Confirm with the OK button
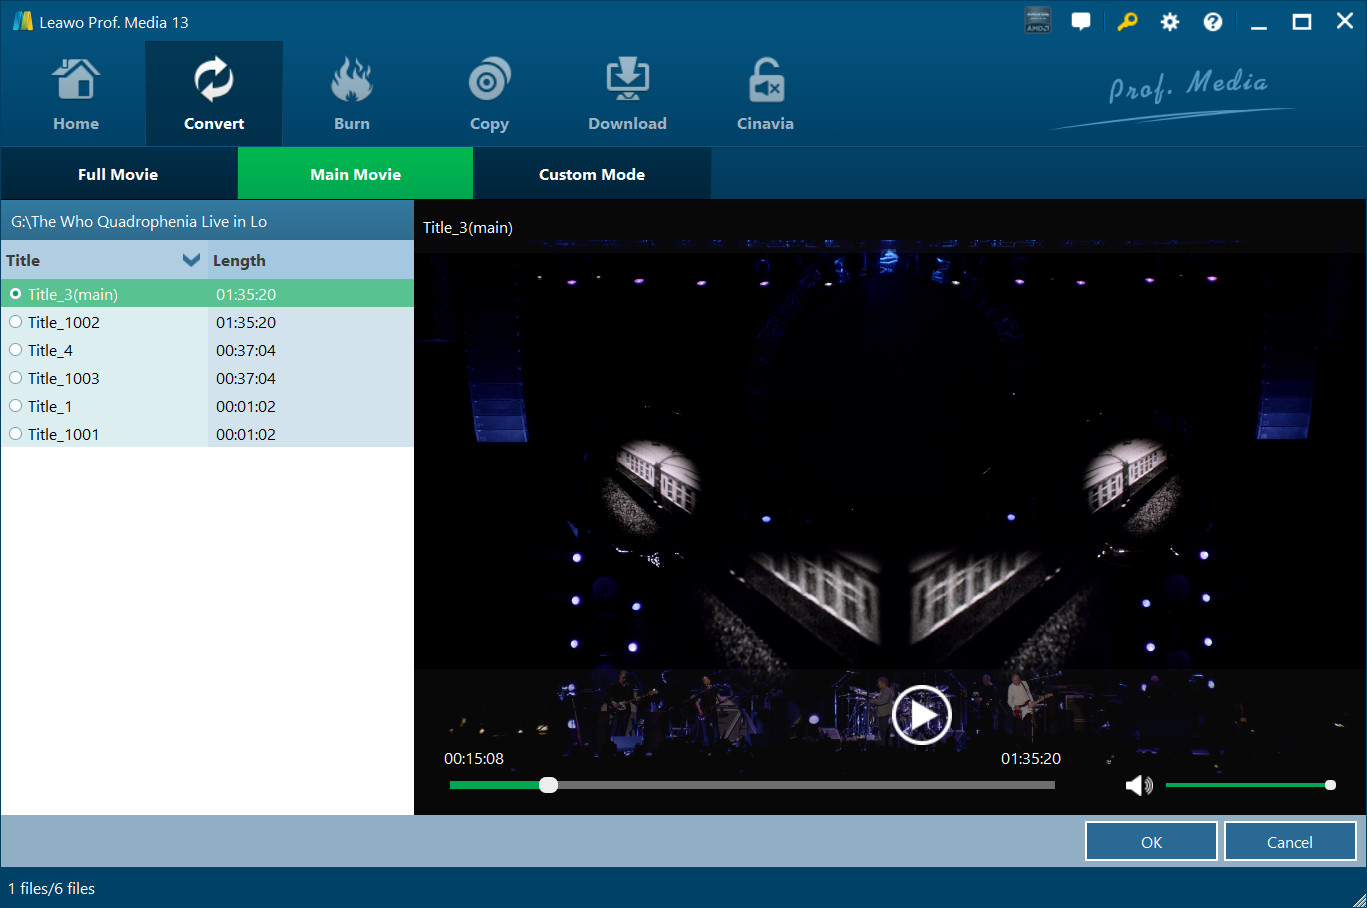Image resolution: width=1367 pixels, height=908 pixels. 1151,842
